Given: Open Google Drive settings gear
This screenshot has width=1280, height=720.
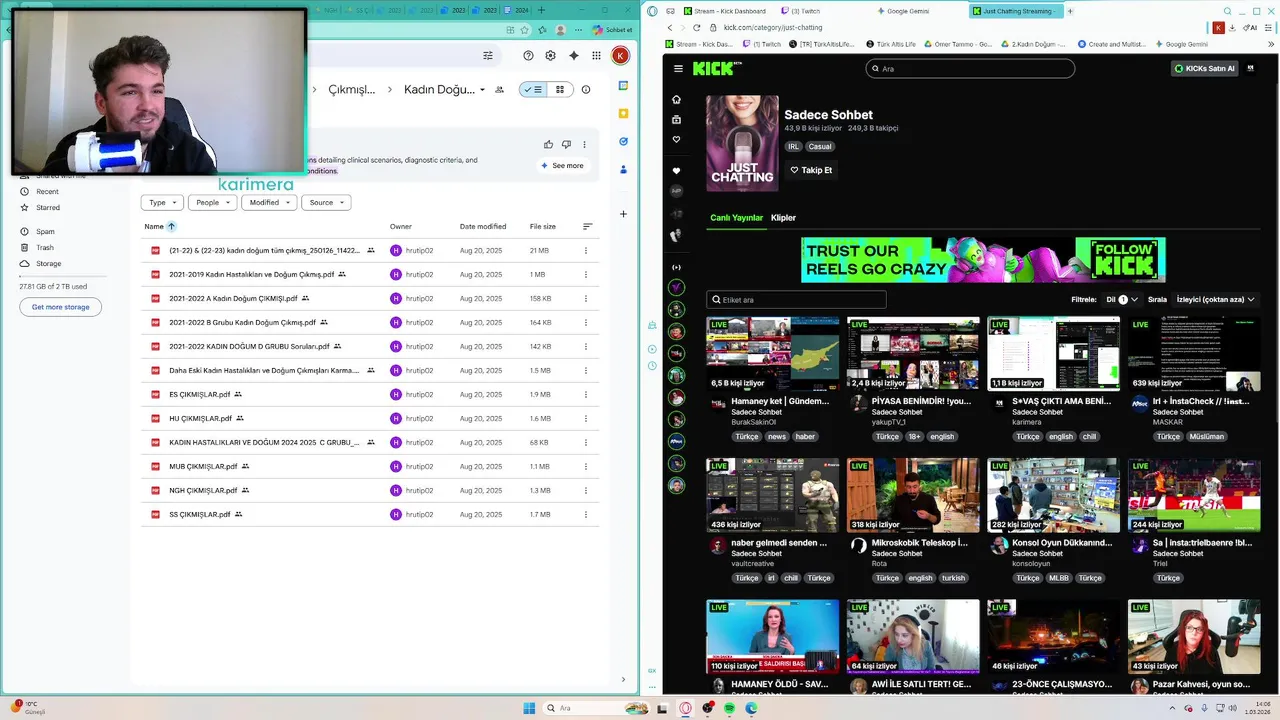Looking at the screenshot, I should click(x=550, y=56).
